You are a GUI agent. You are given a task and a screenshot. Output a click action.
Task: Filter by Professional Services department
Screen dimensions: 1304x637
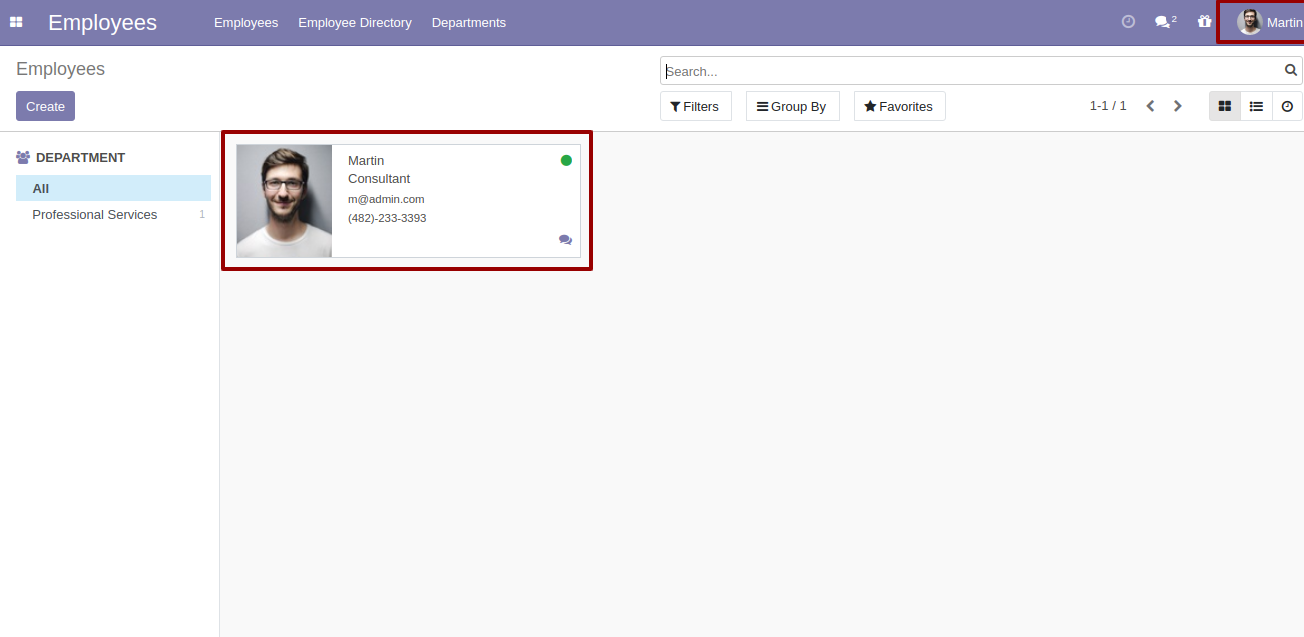click(113, 214)
